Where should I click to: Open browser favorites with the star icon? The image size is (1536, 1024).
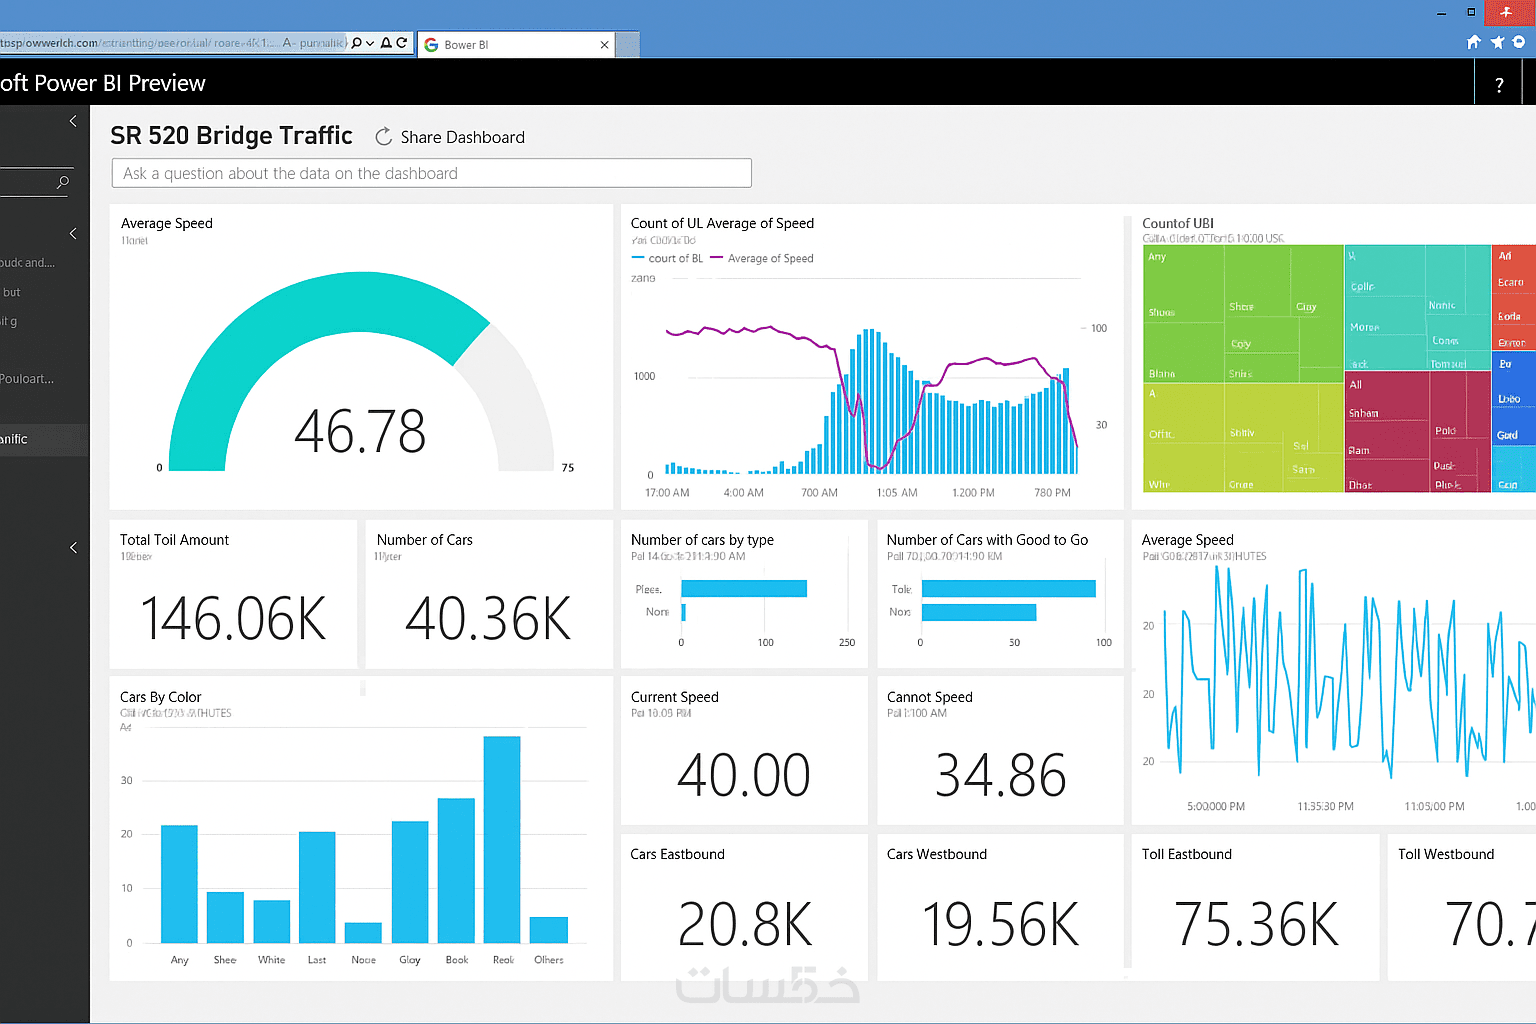pyautogui.click(x=1497, y=42)
